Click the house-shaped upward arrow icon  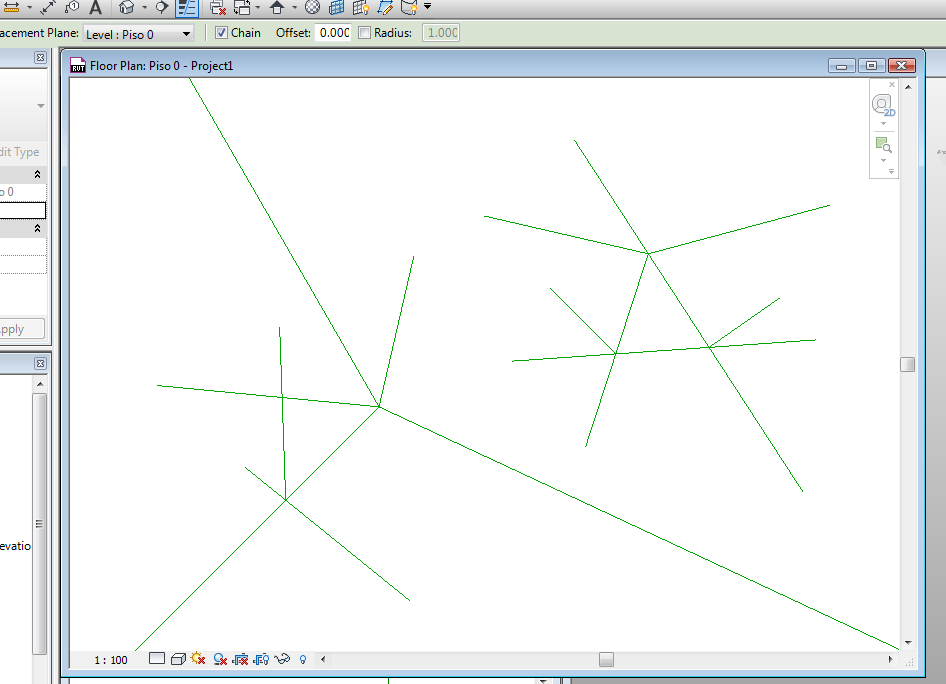[277, 7]
